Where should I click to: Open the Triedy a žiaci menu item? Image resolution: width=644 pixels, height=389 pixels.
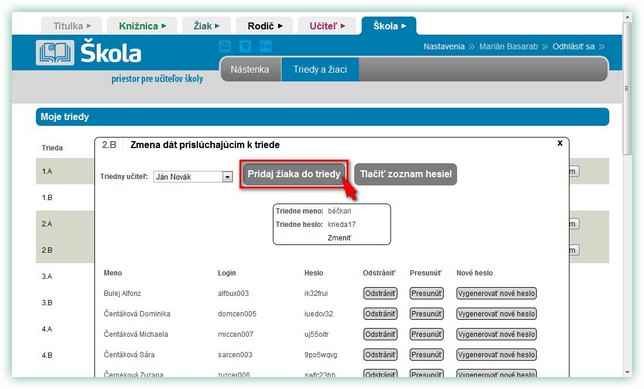tap(320, 69)
